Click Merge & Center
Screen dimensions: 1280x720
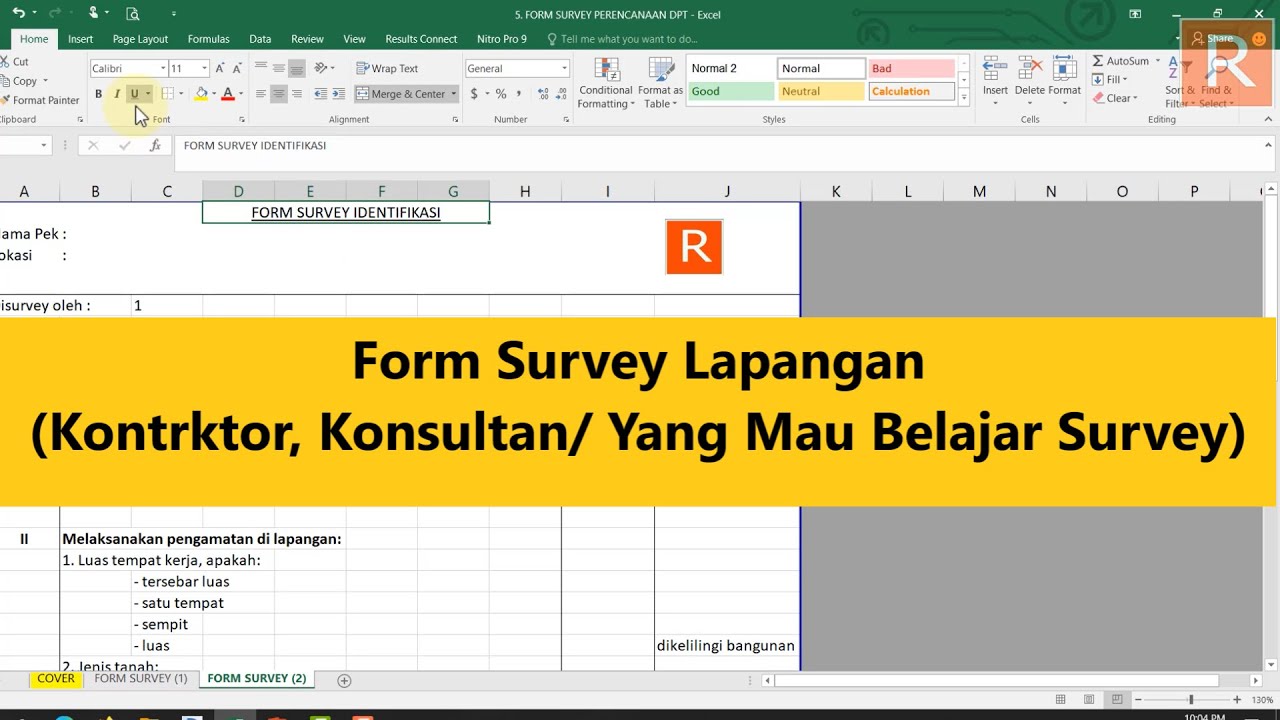pyautogui.click(x=400, y=94)
